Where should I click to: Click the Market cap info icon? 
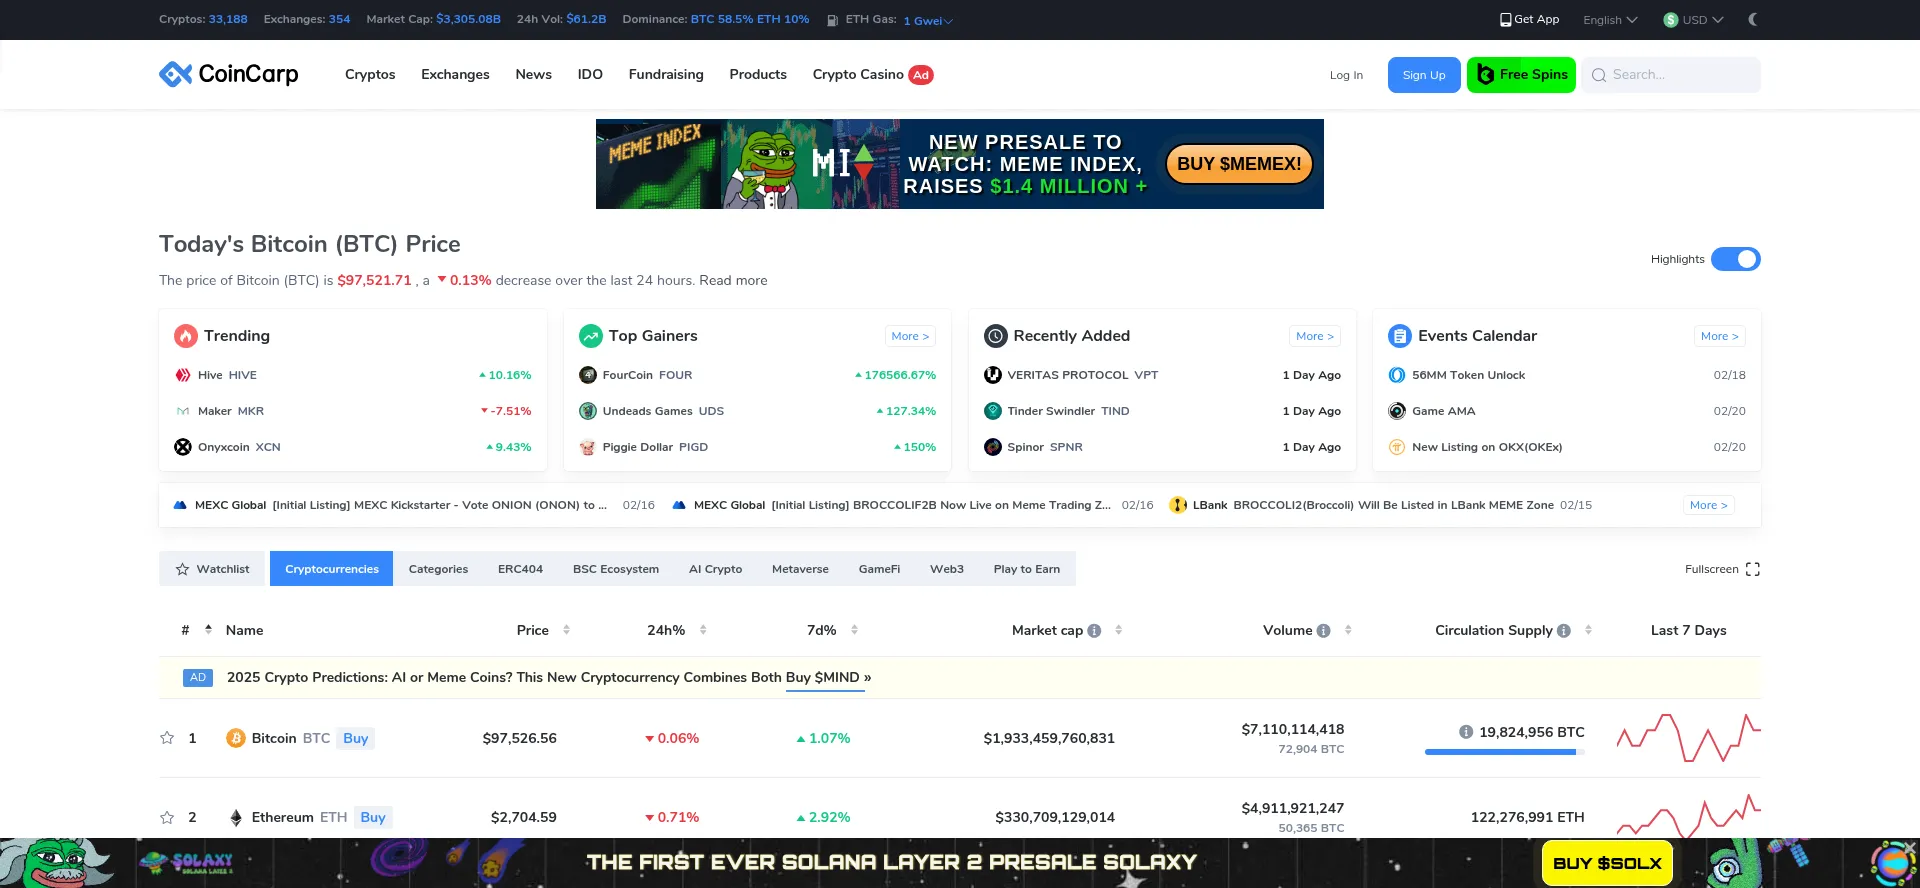[x=1094, y=631]
